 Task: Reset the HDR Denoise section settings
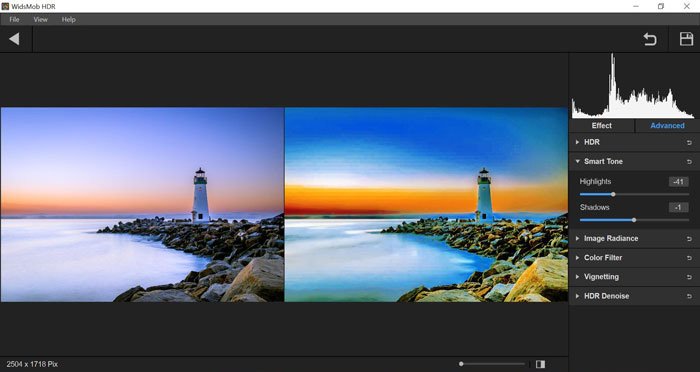689,297
